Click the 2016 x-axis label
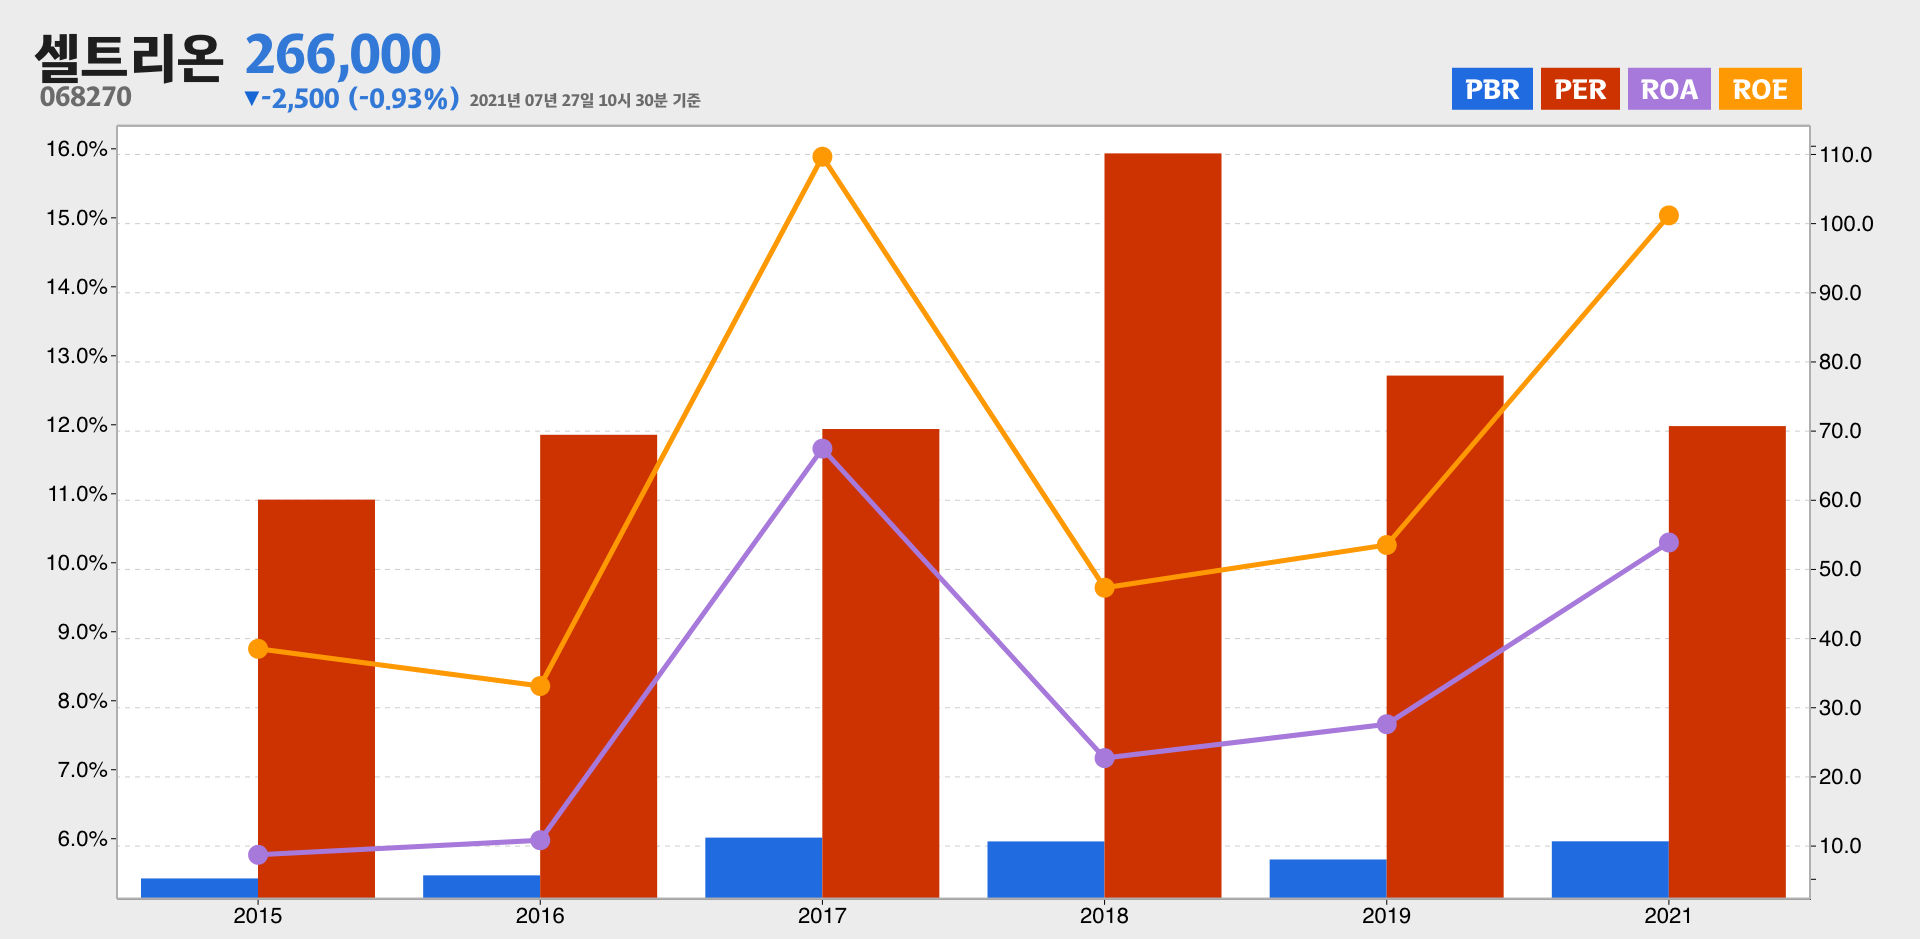Image resolution: width=1920 pixels, height=939 pixels. tap(540, 915)
